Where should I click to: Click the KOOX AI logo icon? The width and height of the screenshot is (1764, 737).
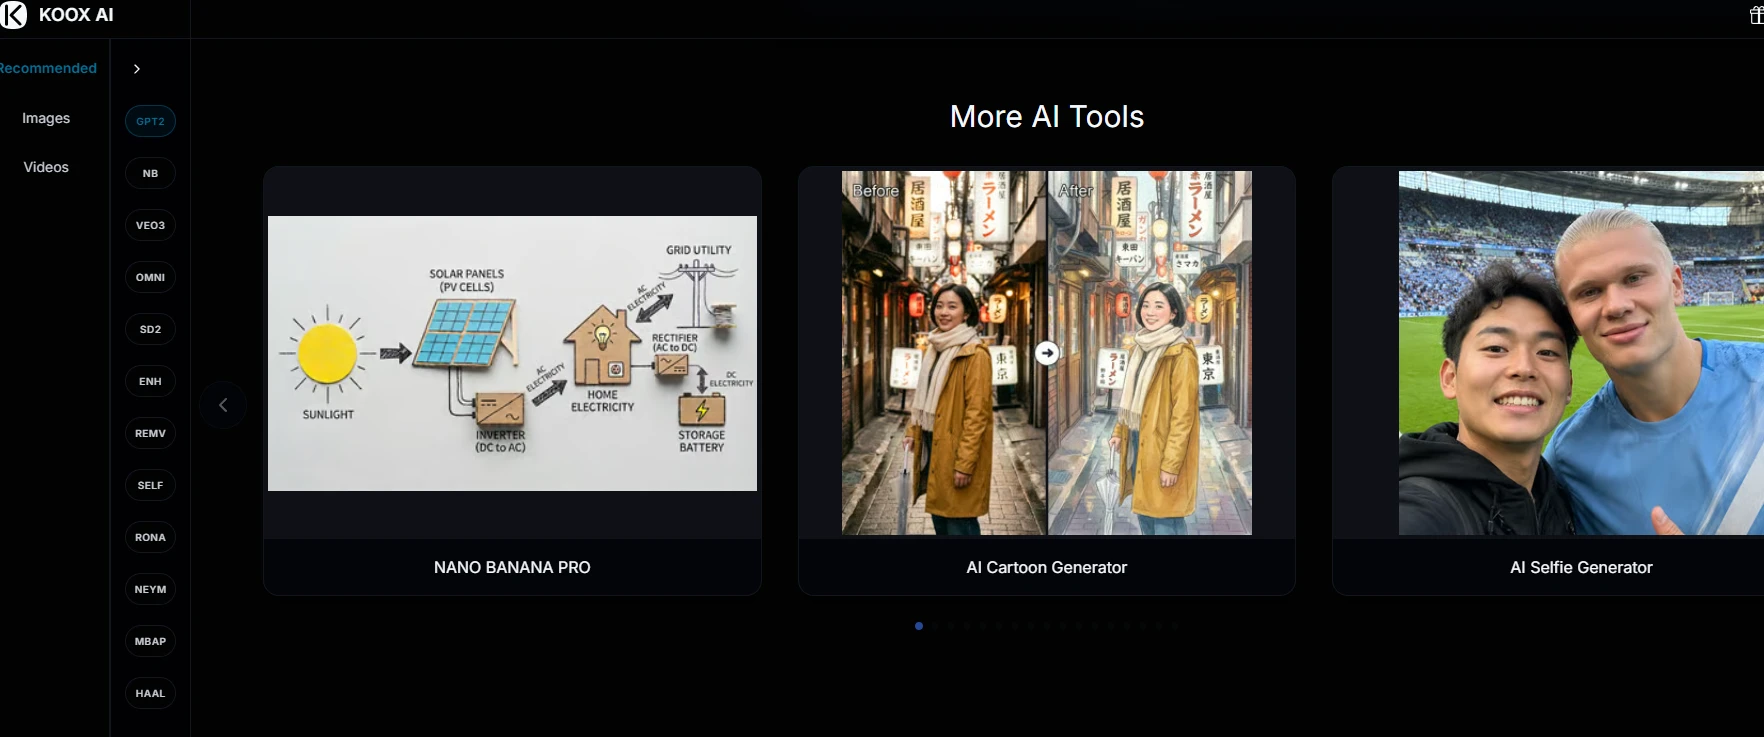(x=14, y=15)
